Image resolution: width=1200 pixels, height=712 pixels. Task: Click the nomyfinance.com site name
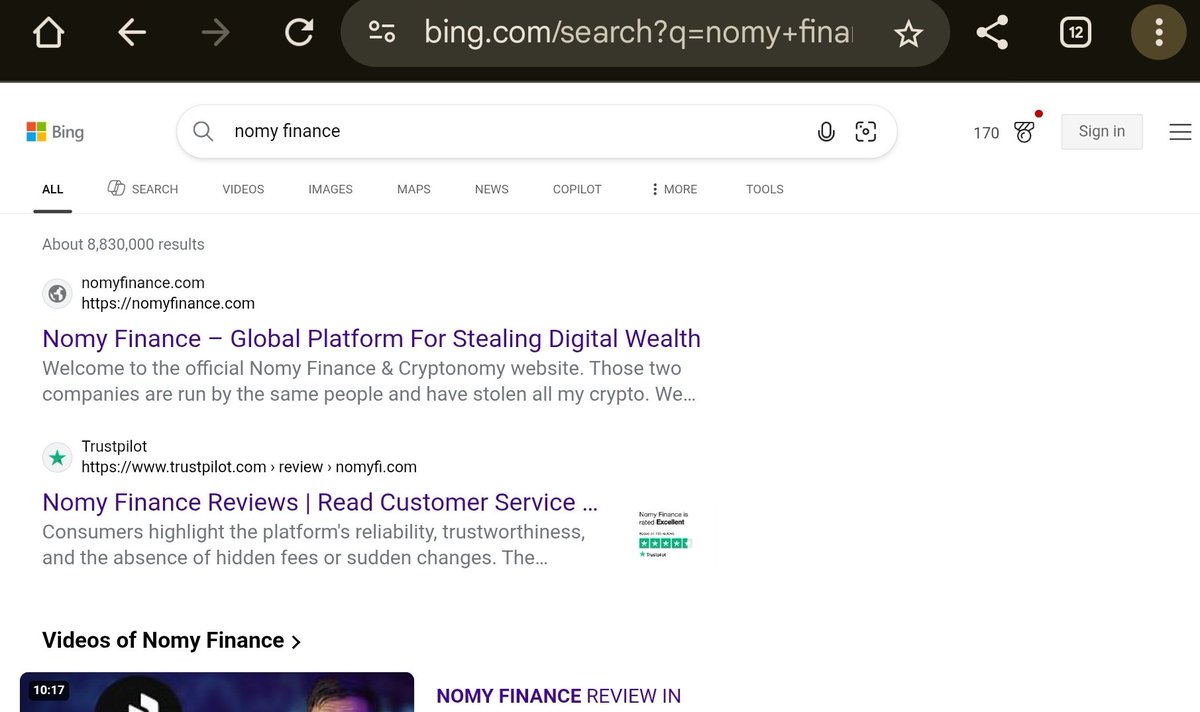(143, 283)
